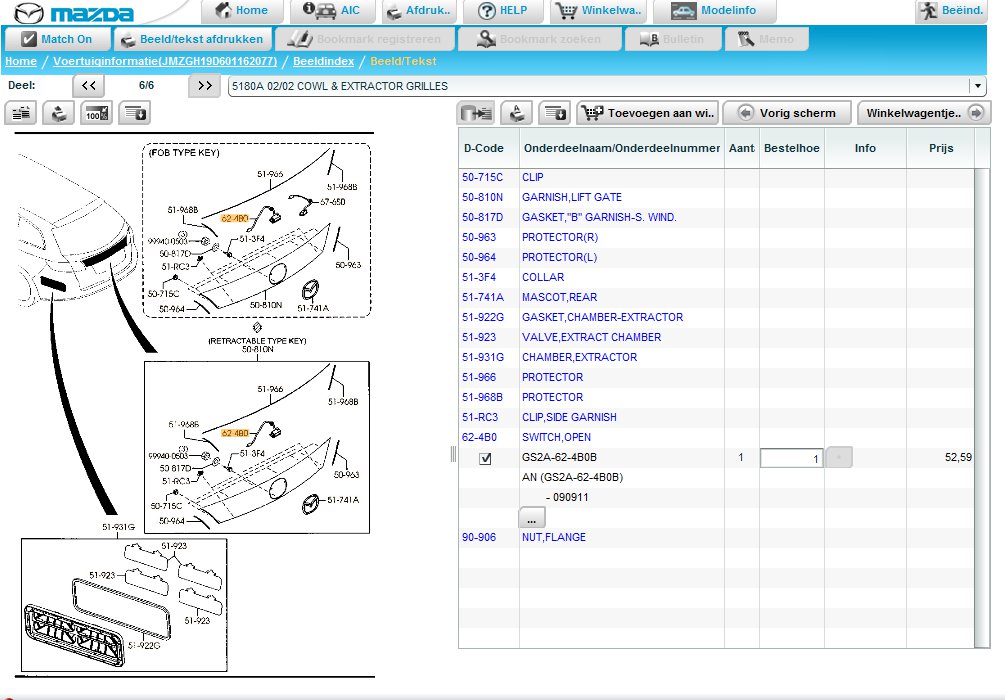
Task: Click the print icon above the diagram
Action: click(x=60, y=113)
